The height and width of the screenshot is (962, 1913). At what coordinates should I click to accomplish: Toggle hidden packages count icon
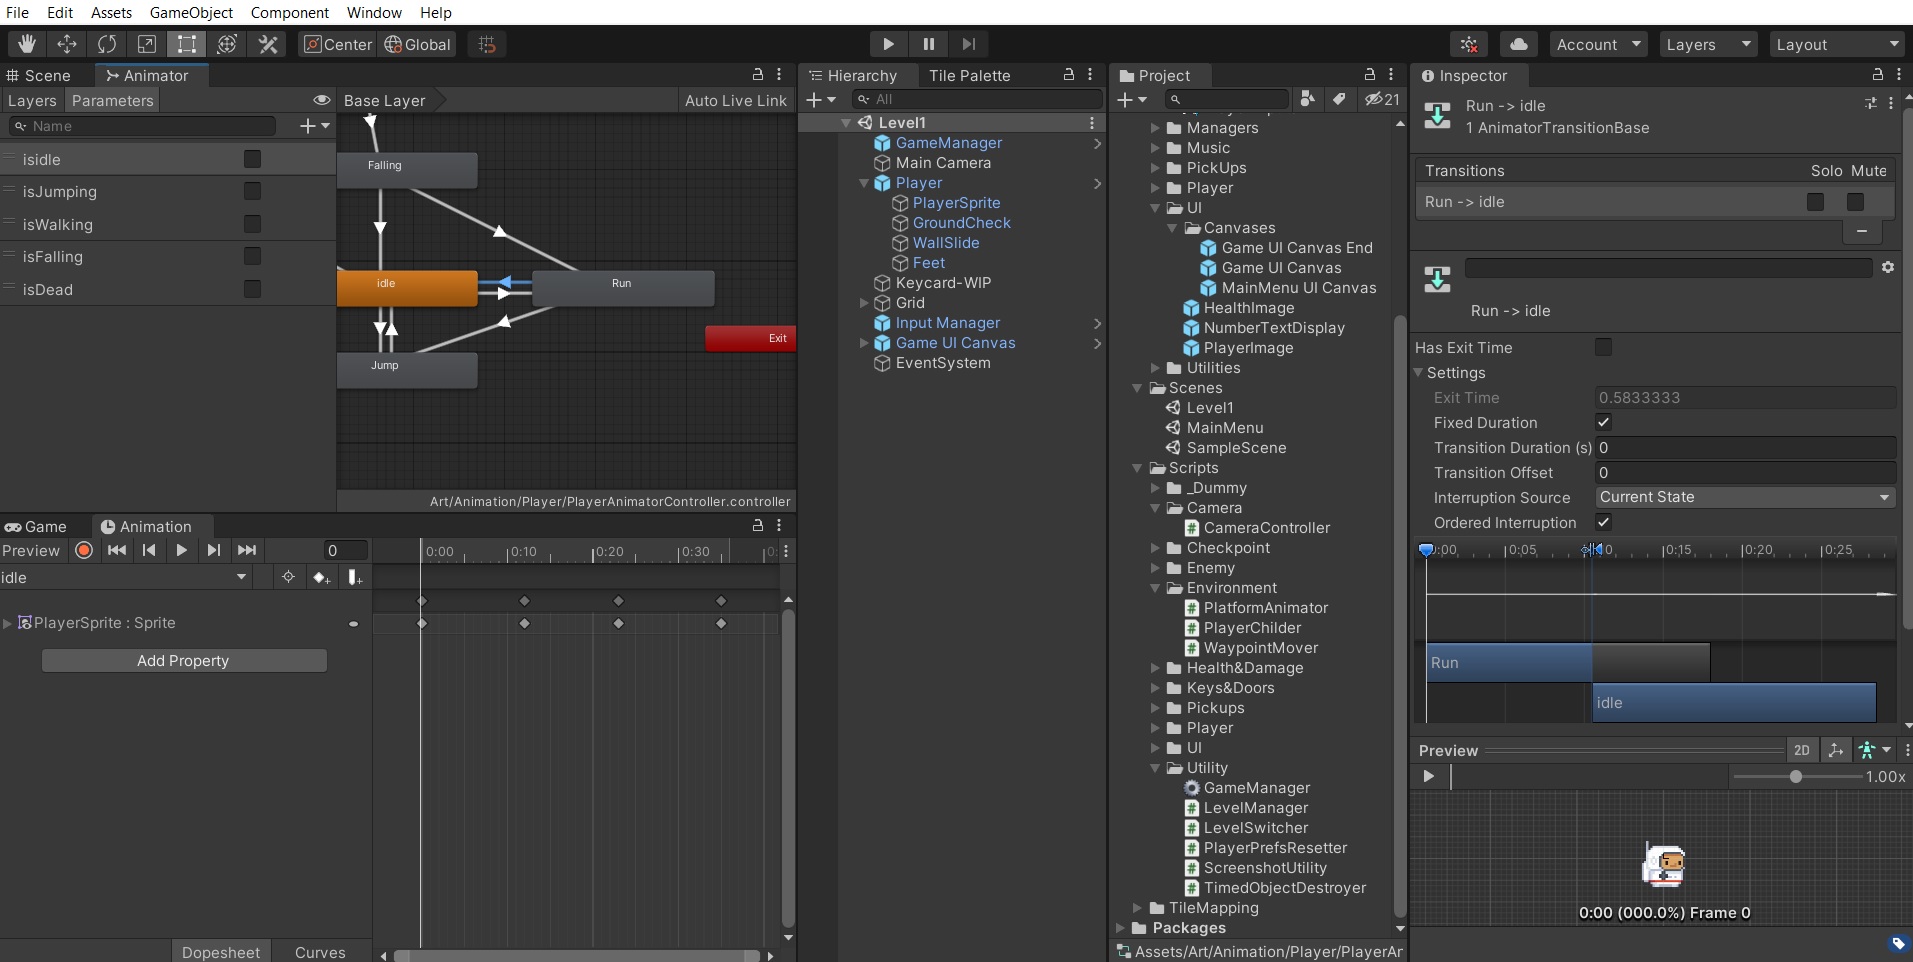click(1383, 99)
